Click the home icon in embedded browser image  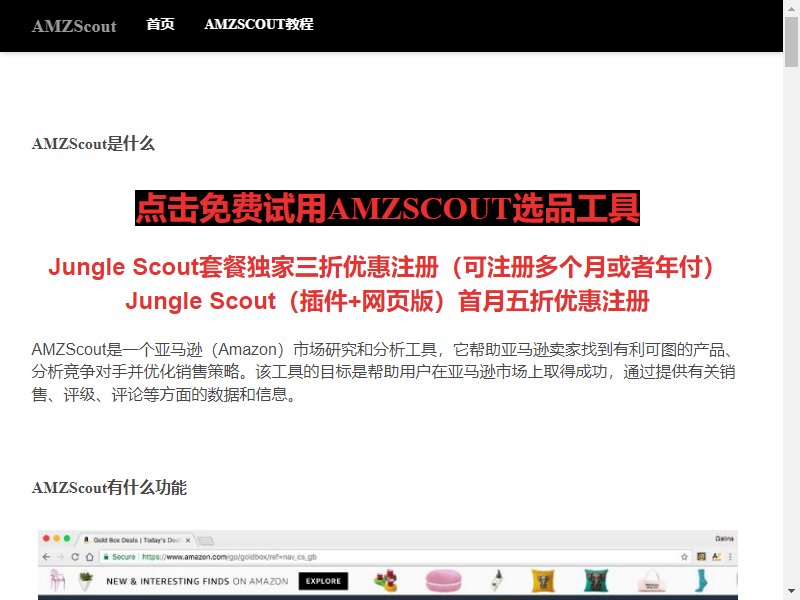point(90,557)
